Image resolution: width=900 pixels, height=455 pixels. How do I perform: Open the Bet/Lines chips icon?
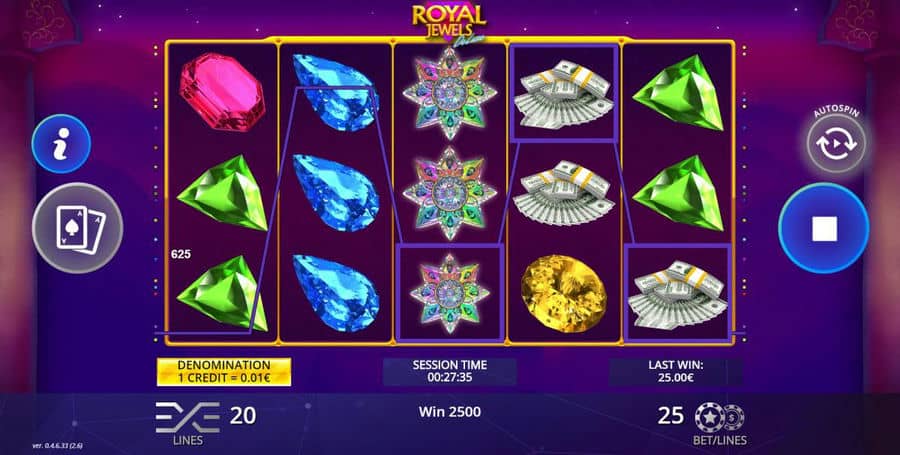tap(719, 417)
